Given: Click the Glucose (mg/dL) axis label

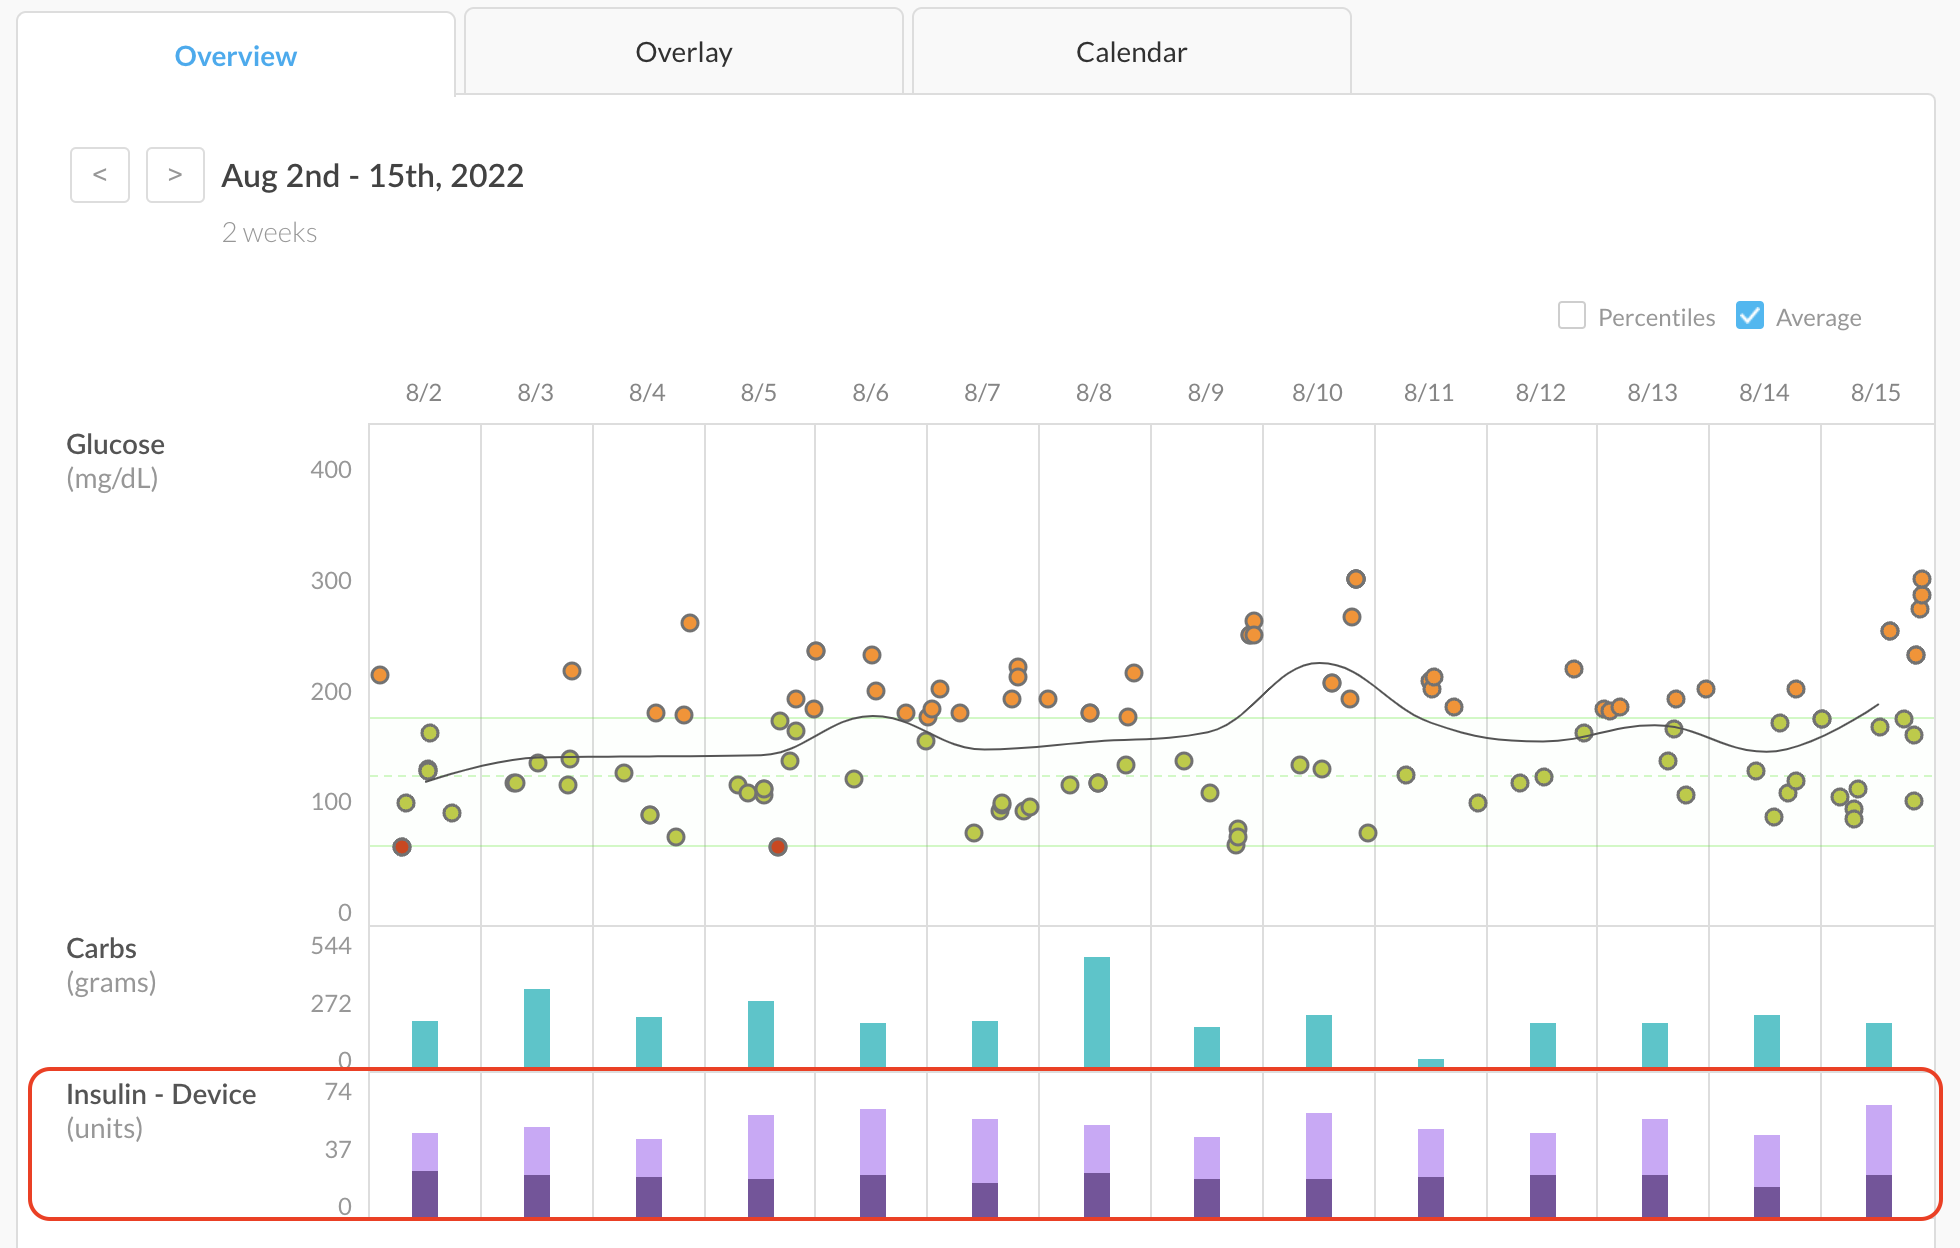Looking at the screenshot, I should [114, 460].
